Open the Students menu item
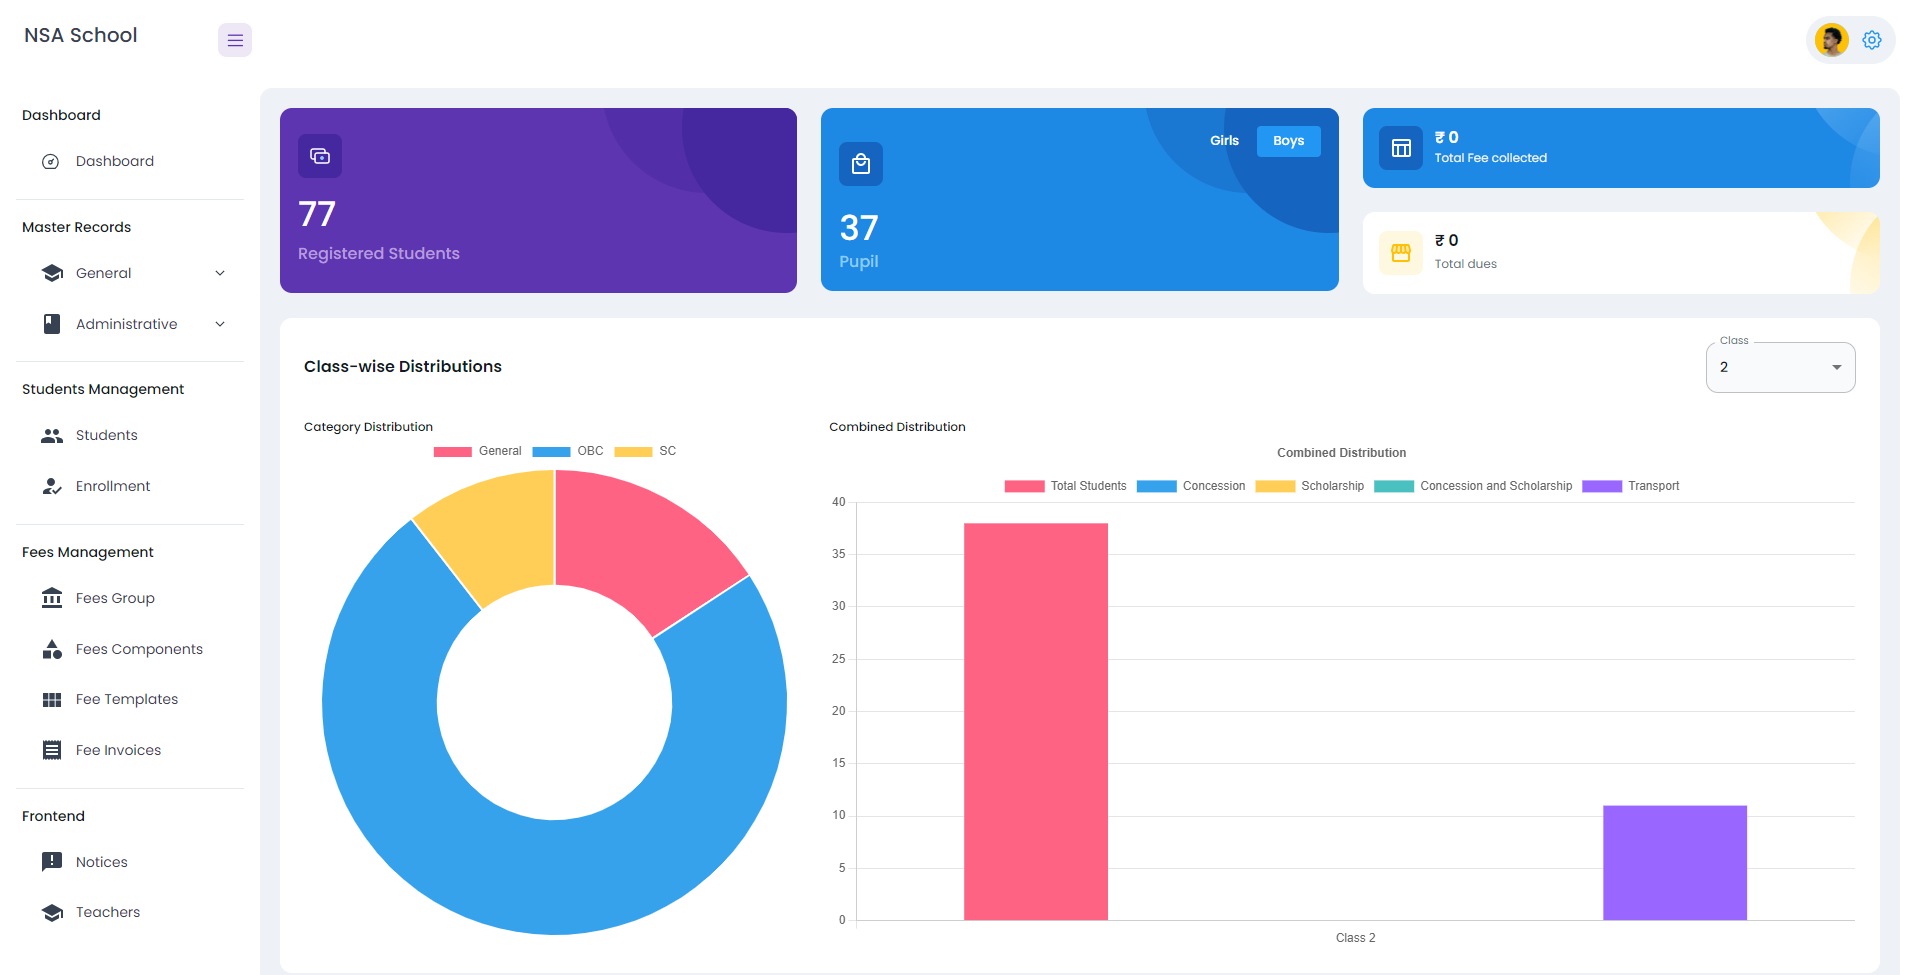Image resolution: width=1920 pixels, height=975 pixels. click(x=106, y=435)
